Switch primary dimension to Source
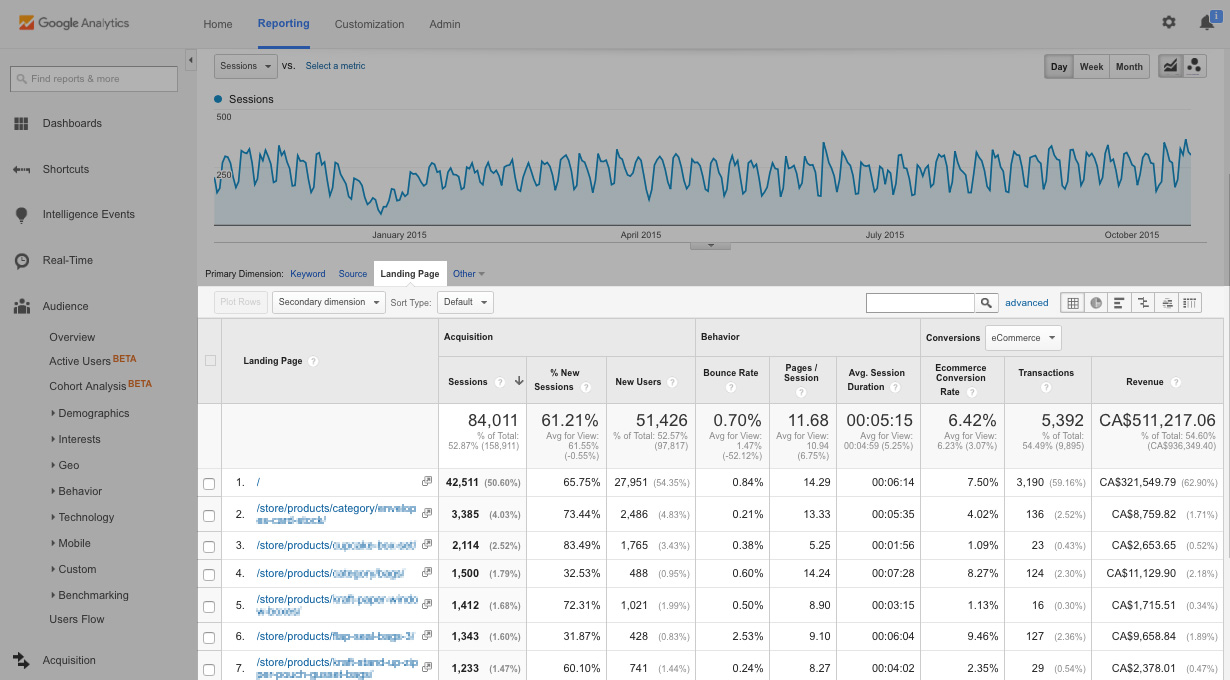 (353, 274)
